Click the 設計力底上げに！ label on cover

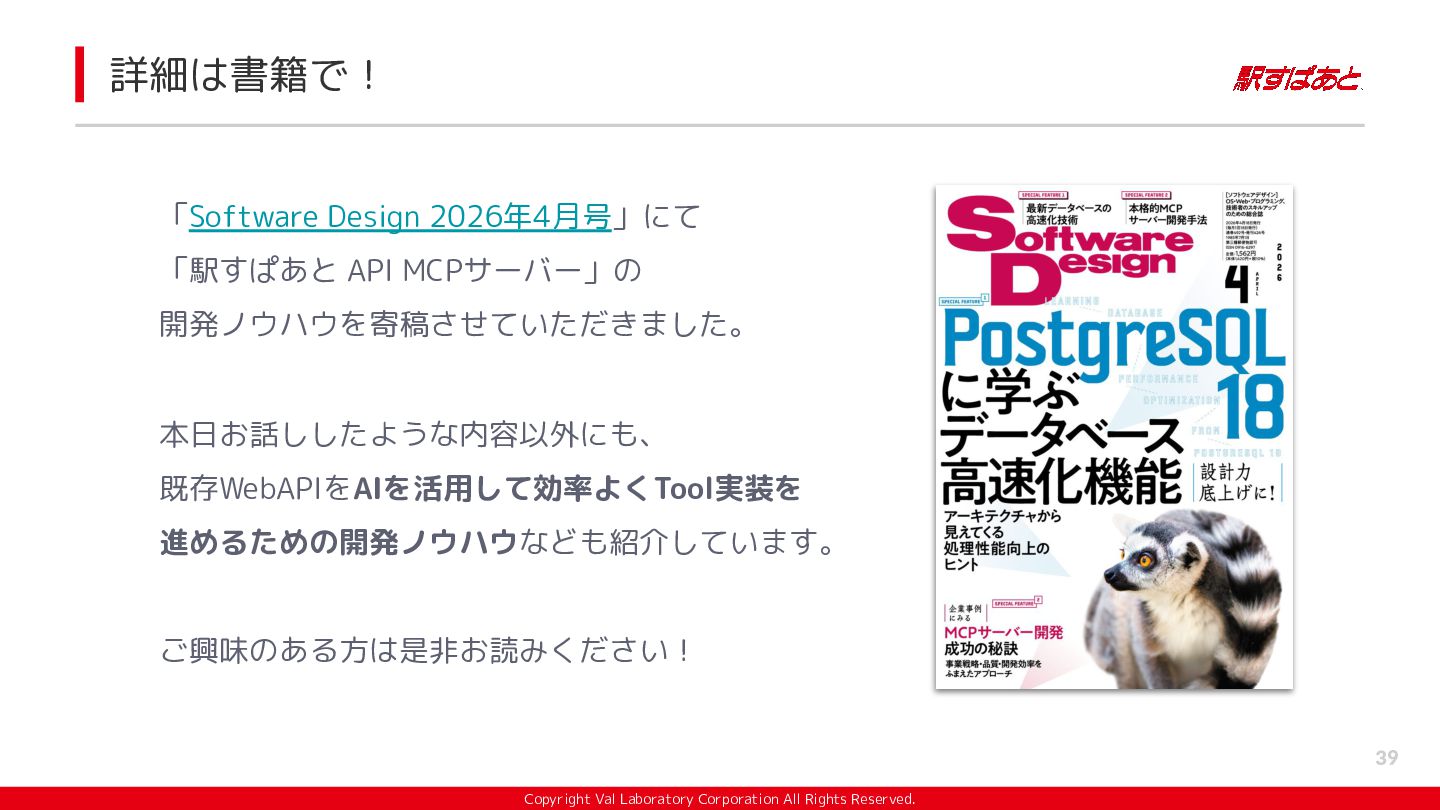[1239, 482]
